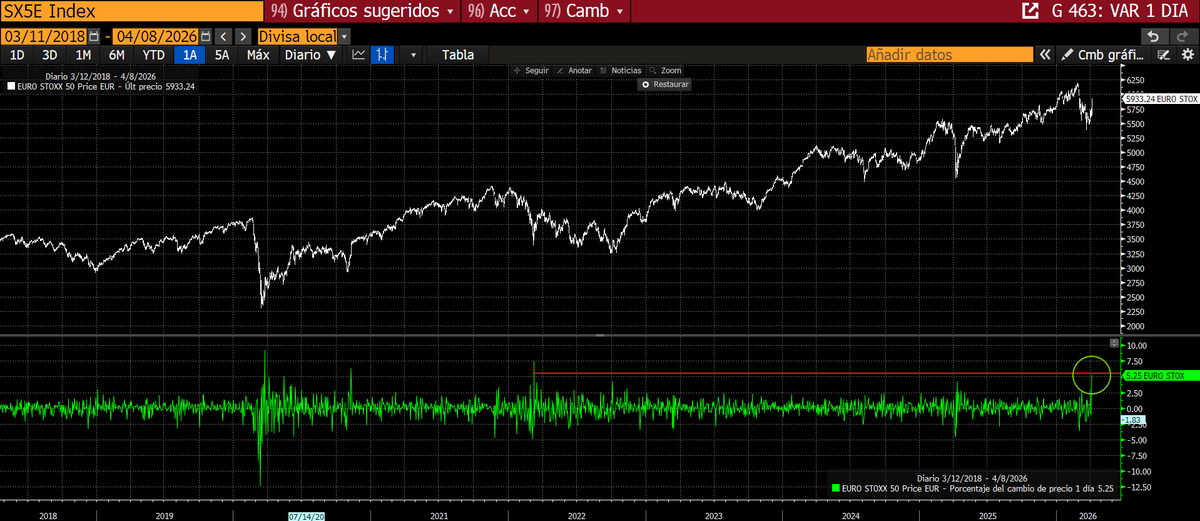Click the Restaurar button
The width and height of the screenshot is (1200, 521).
[x=665, y=85]
